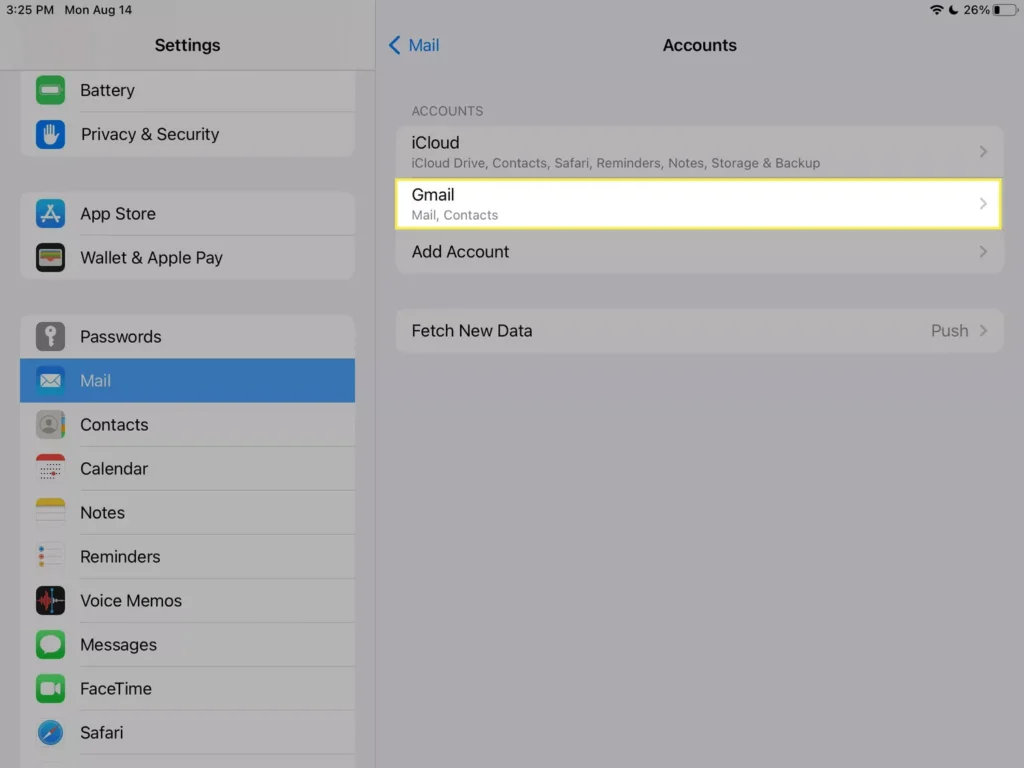Screen dimensions: 1024x768
Task: Expand the iCloud account chevron
Action: [983, 152]
